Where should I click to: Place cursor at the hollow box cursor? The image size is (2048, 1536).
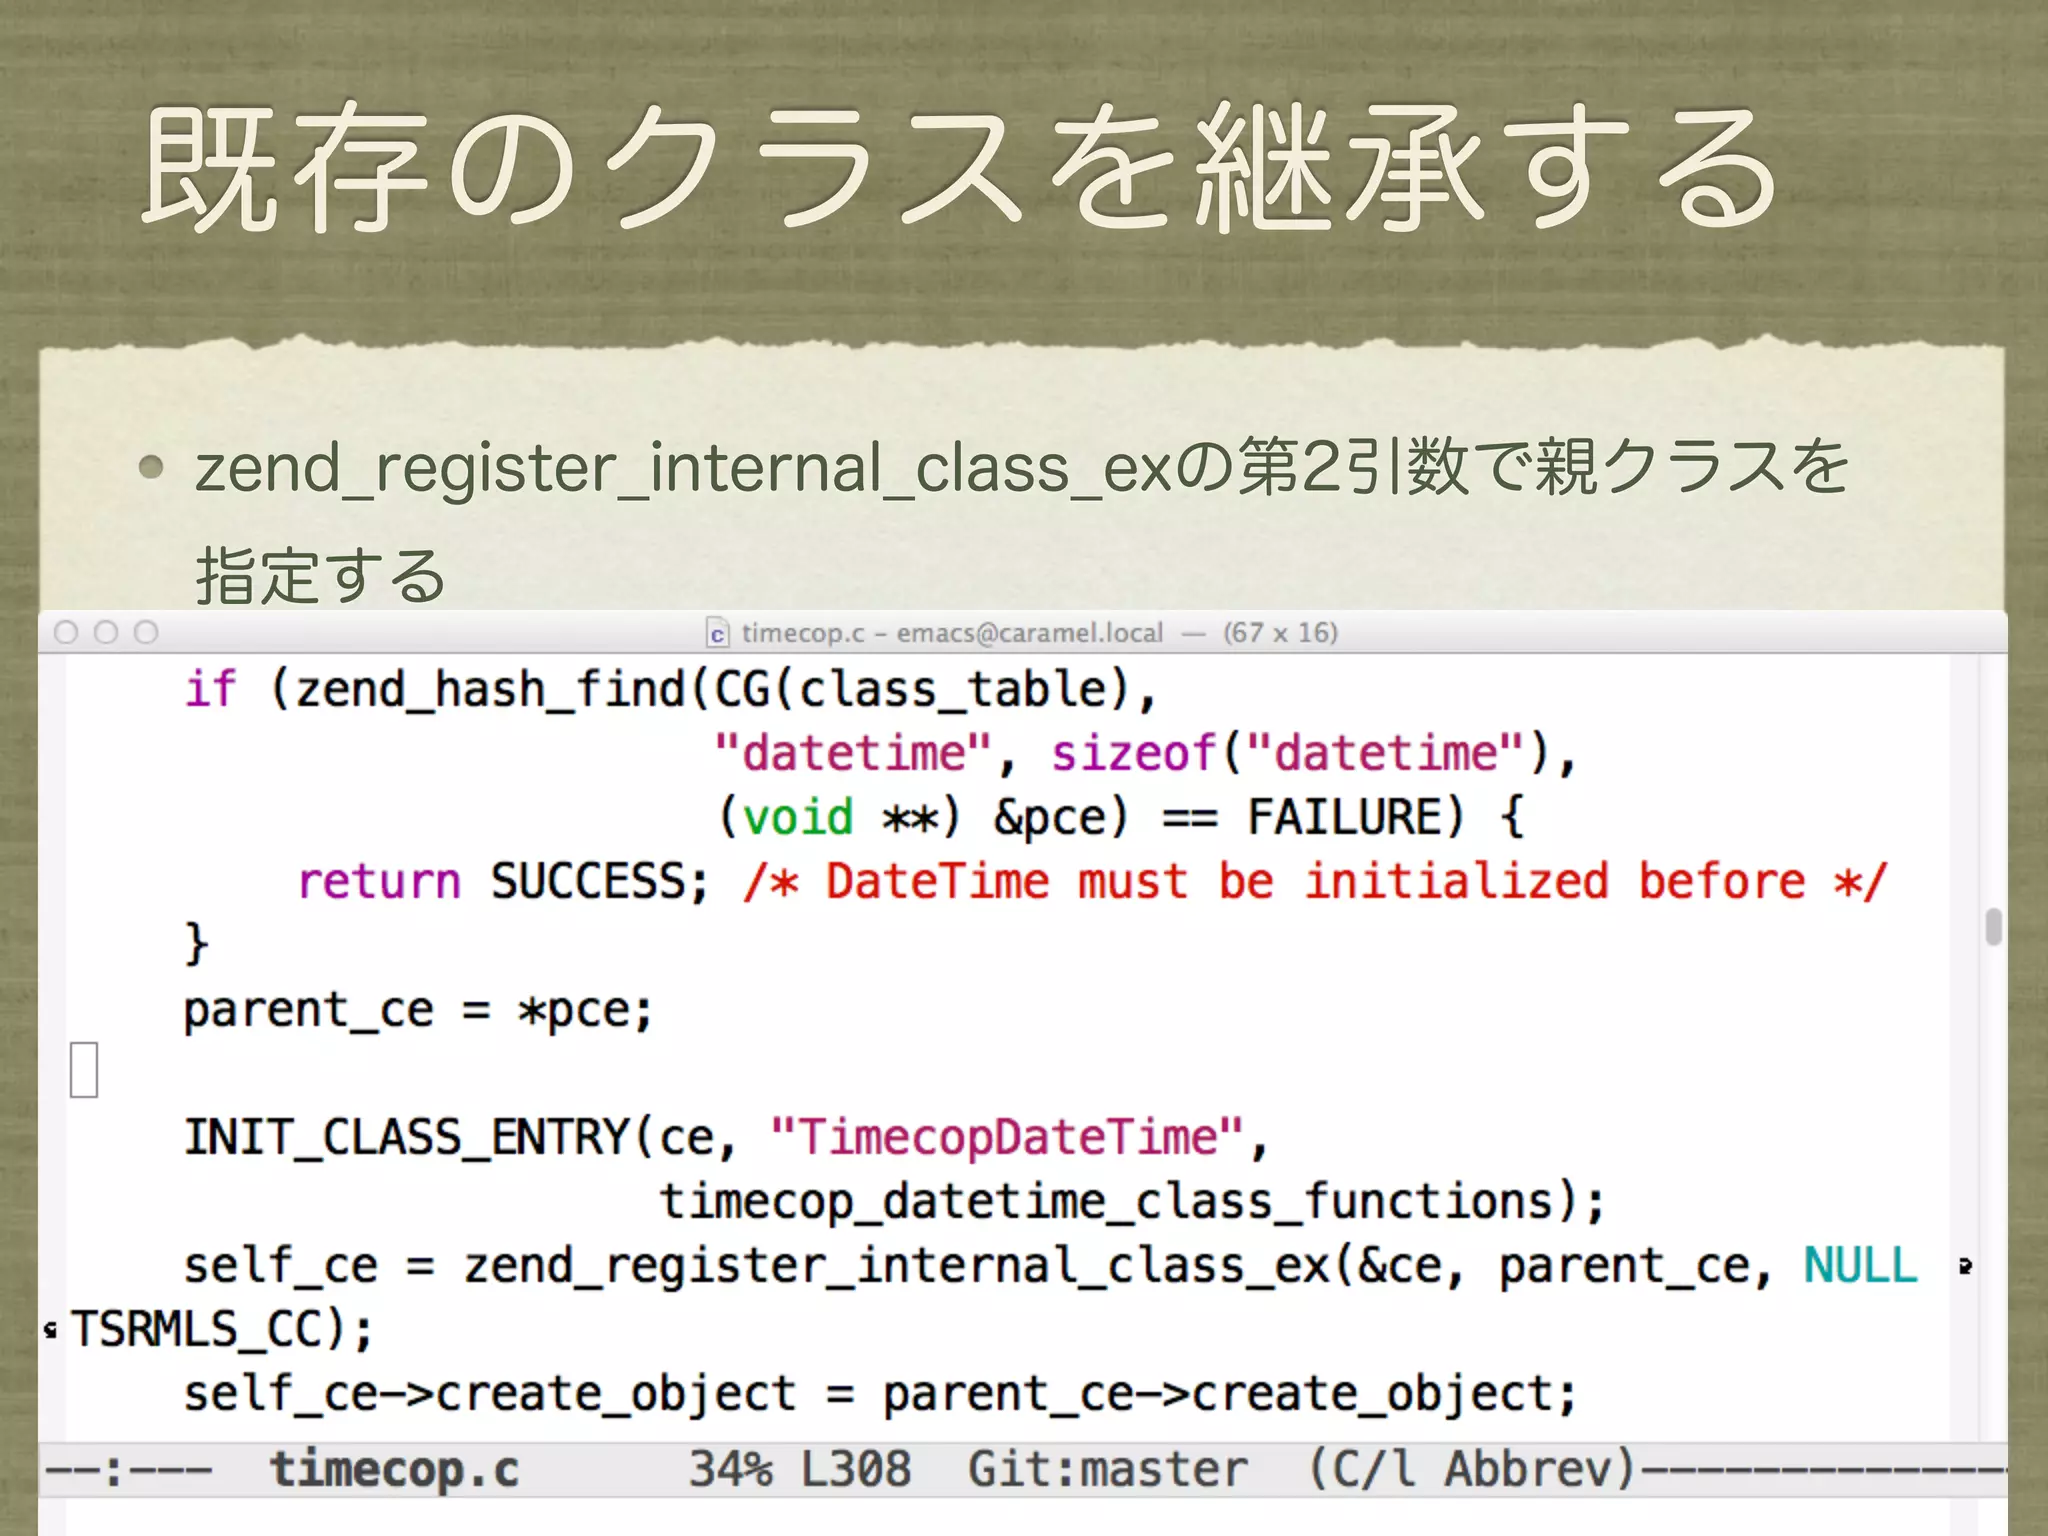pos(84,1069)
